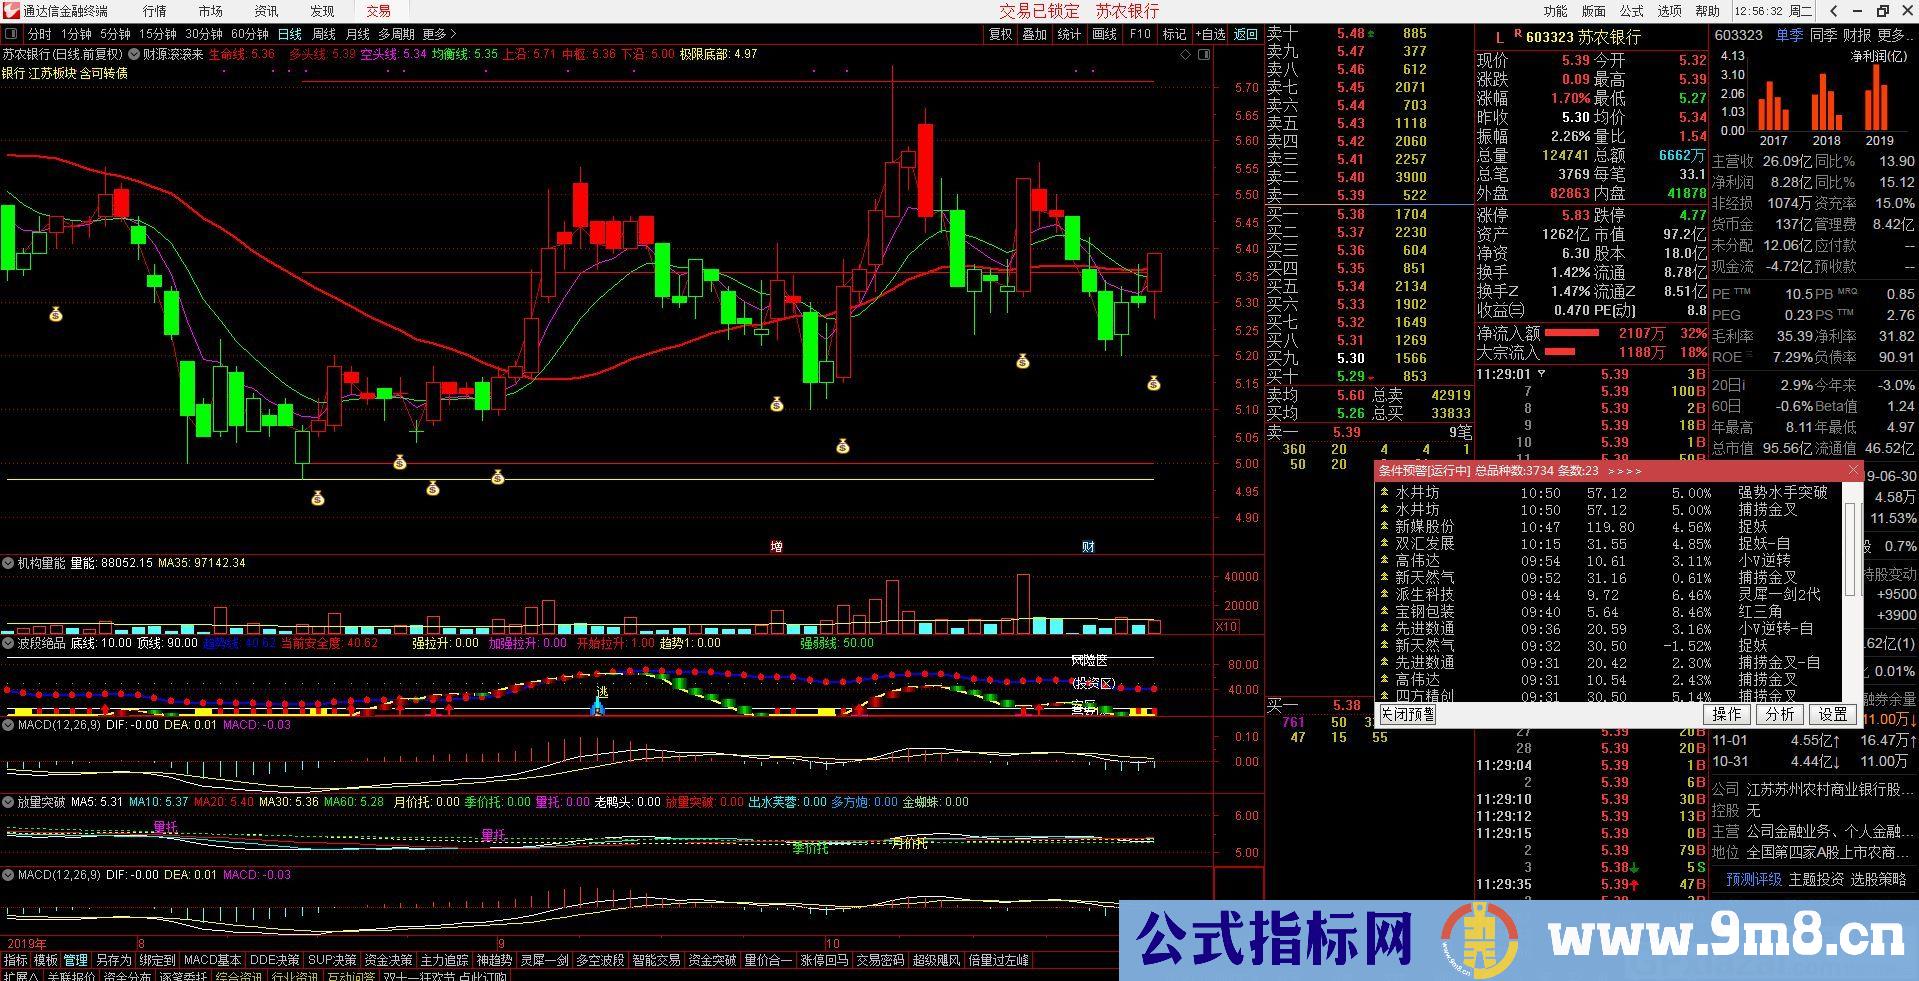The height and width of the screenshot is (981, 1919).
Task: Click the 增 marker below the chart
Action: click(x=777, y=546)
